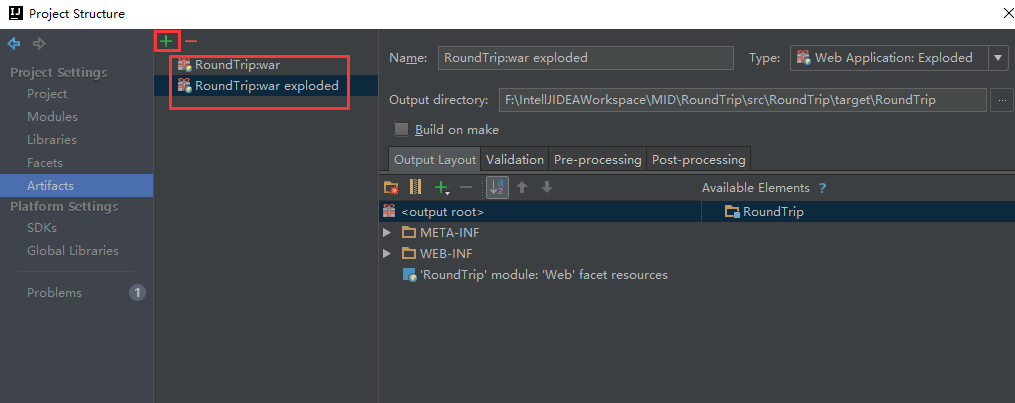Open Global Libraries settings
The image size is (1015, 403).
(x=73, y=250)
